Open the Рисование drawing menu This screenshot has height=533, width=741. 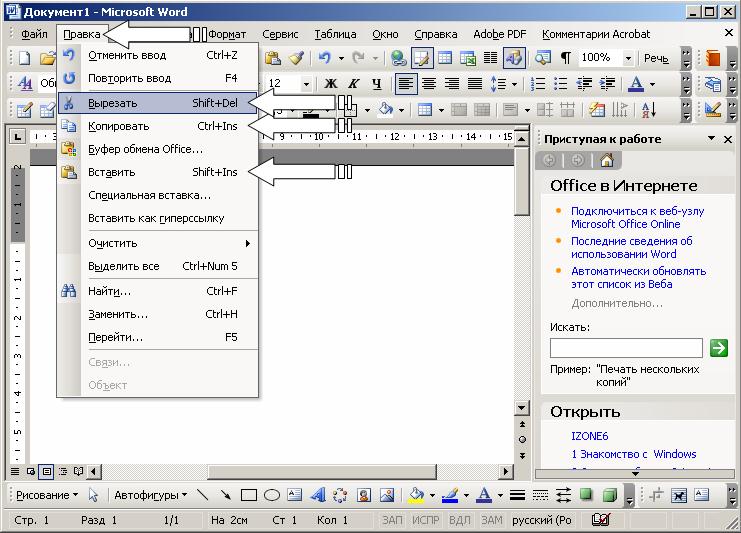pos(46,495)
